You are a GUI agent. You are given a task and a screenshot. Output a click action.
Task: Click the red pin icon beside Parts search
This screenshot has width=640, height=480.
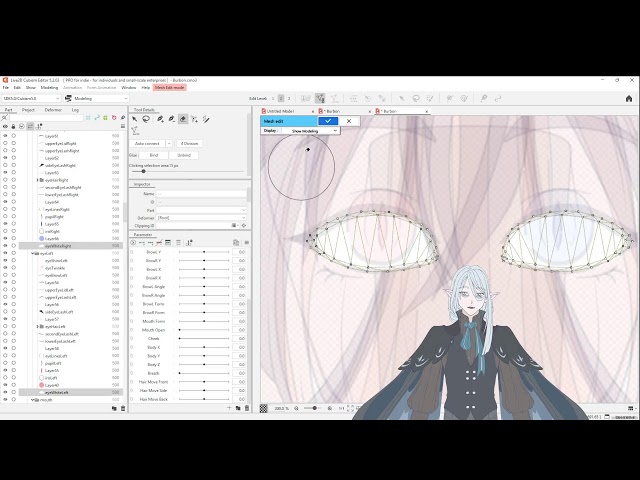[x=114, y=118]
